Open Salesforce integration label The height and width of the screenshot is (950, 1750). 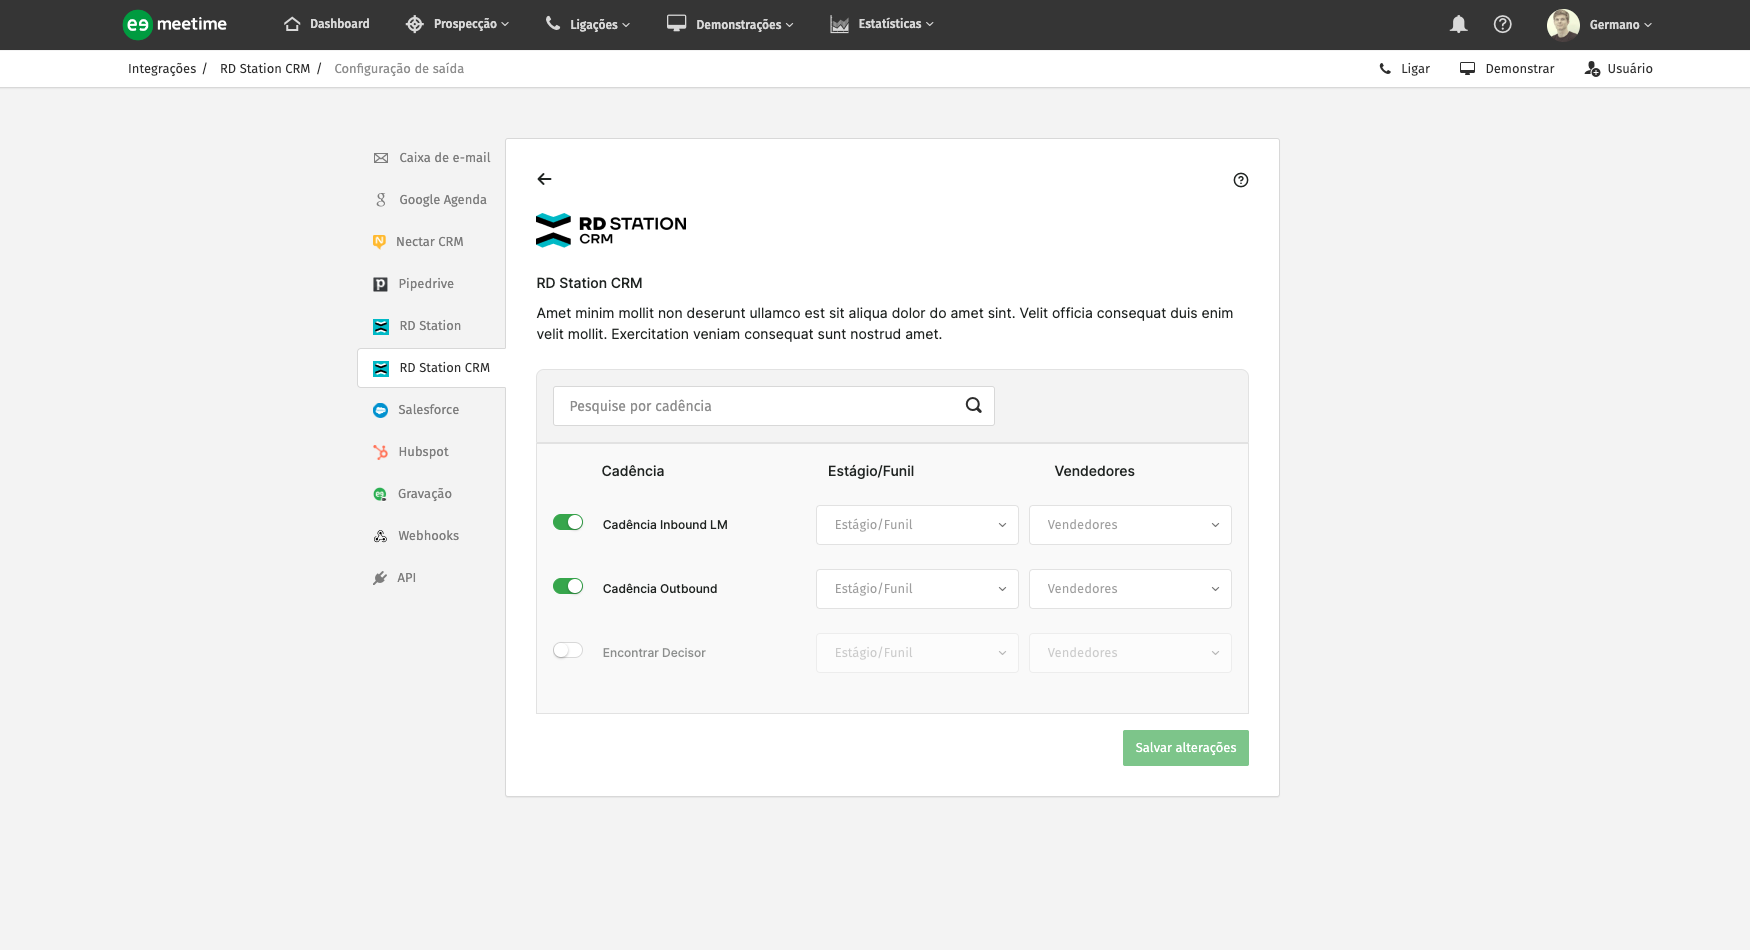point(428,410)
